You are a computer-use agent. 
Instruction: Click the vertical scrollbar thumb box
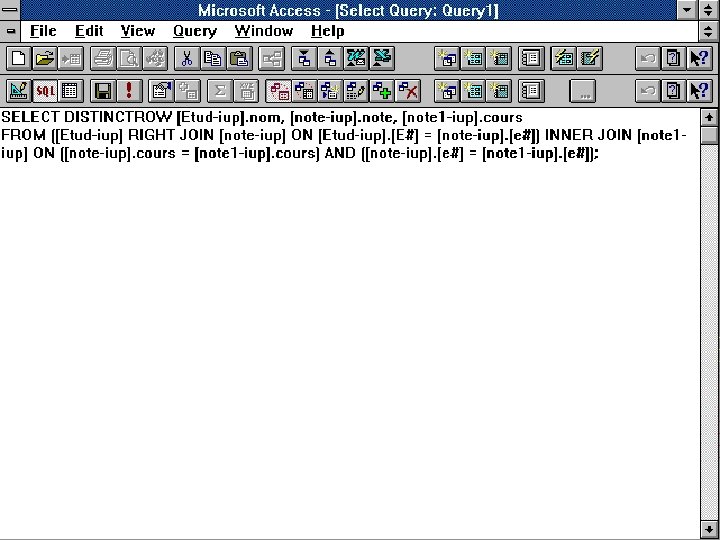[709, 135]
